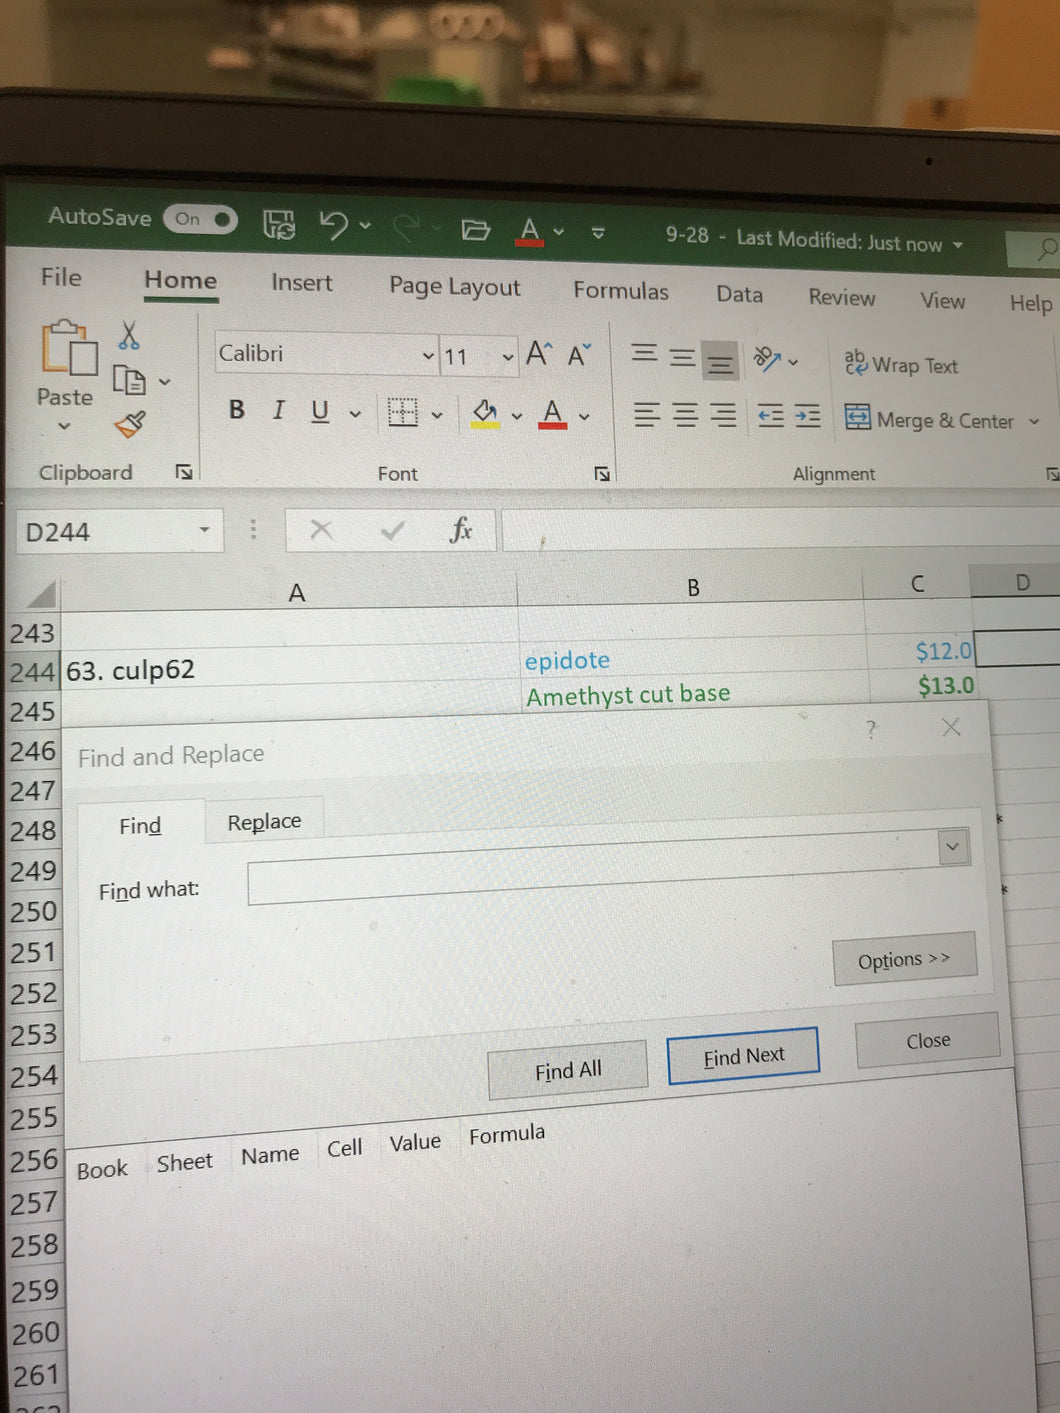This screenshot has width=1060, height=1413.
Task: Switch to the Formulas tab
Action: click(x=621, y=291)
